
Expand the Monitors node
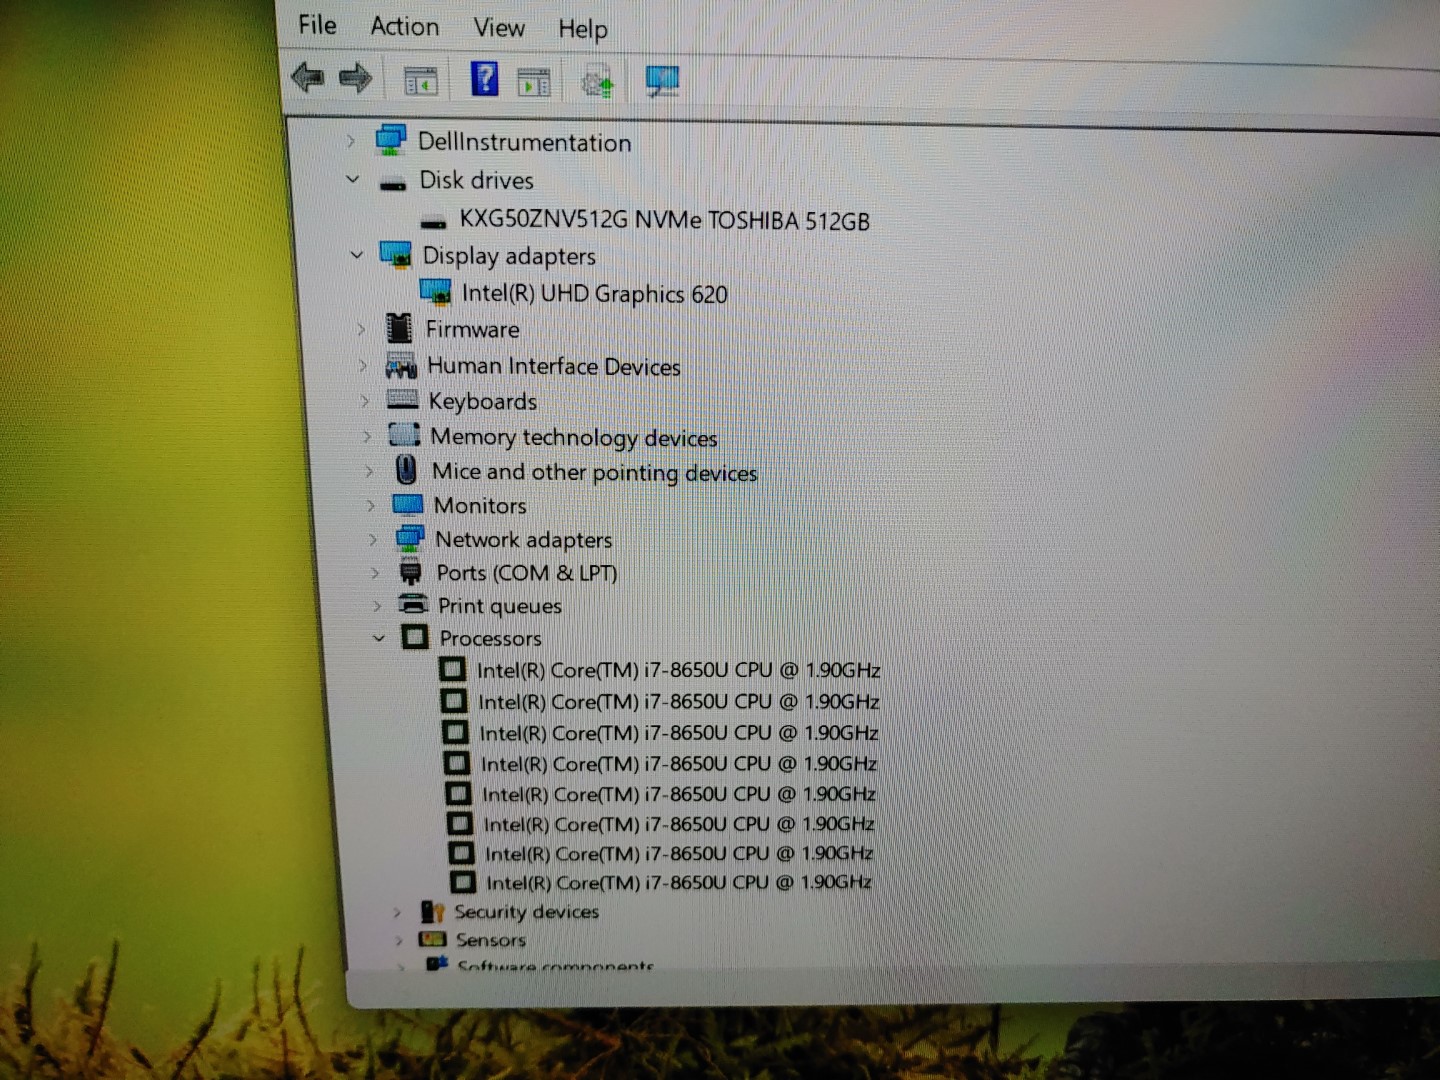[371, 506]
